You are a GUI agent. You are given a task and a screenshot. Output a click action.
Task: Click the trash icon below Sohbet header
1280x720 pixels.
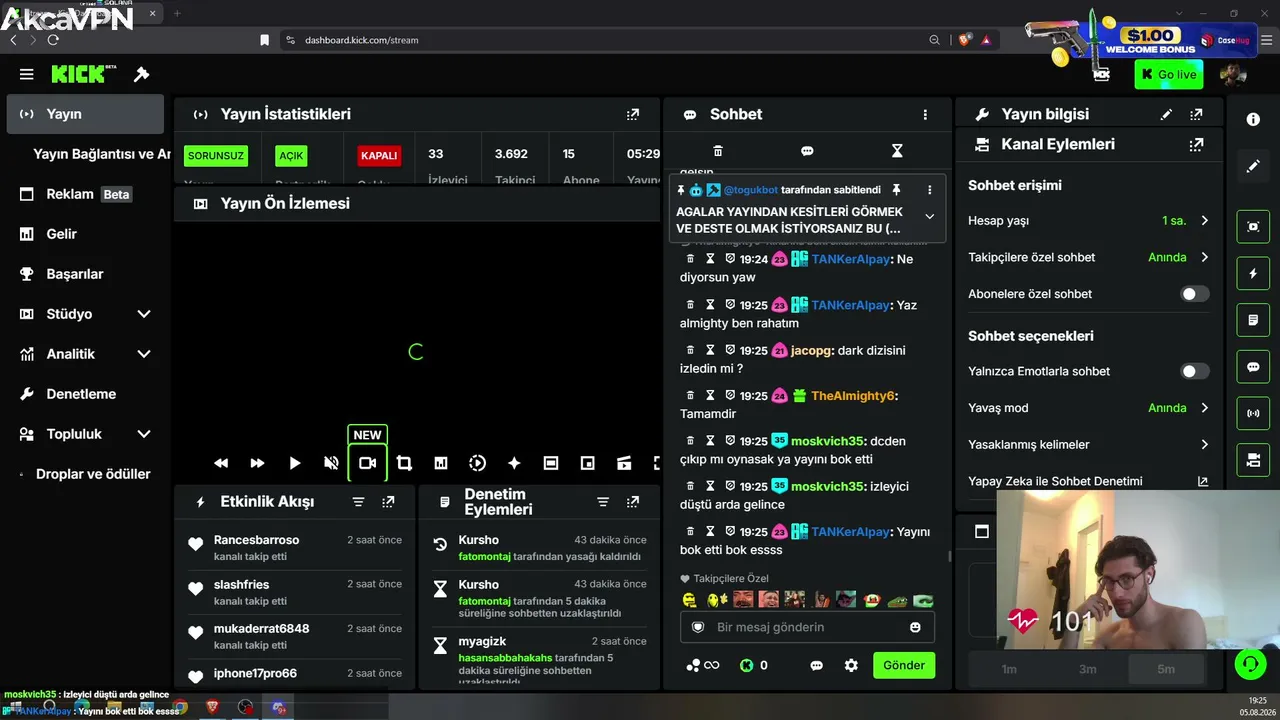coord(718,151)
